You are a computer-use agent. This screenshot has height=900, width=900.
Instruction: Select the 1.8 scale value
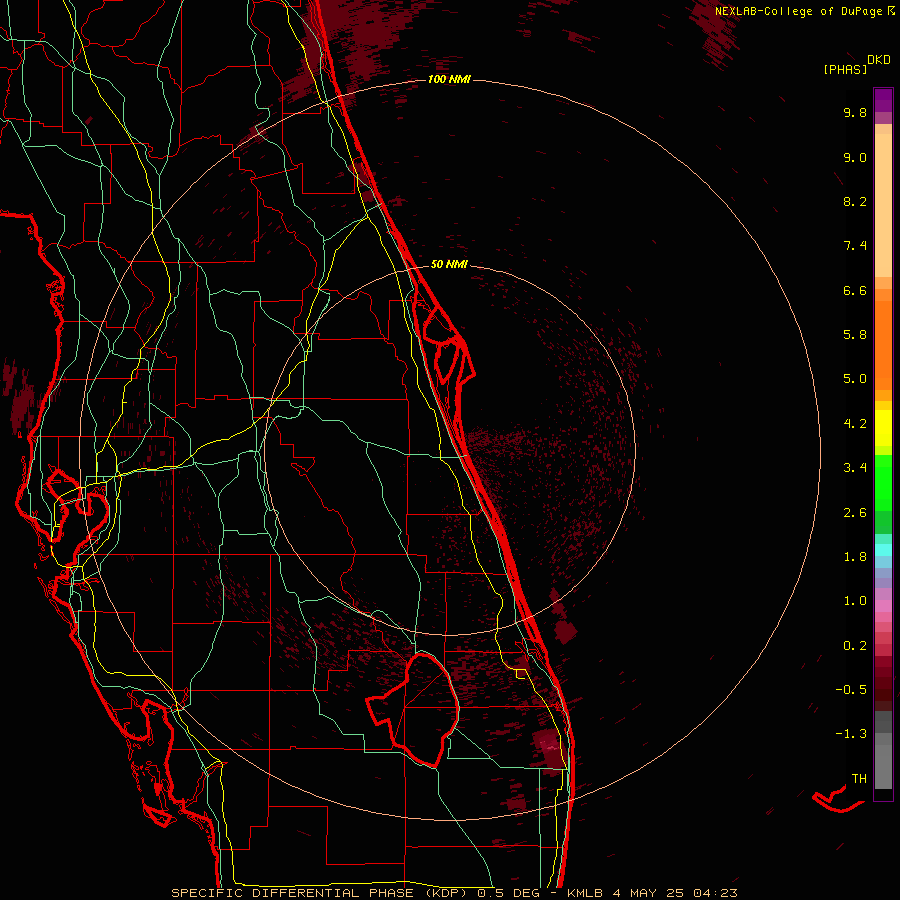[x=855, y=557]
